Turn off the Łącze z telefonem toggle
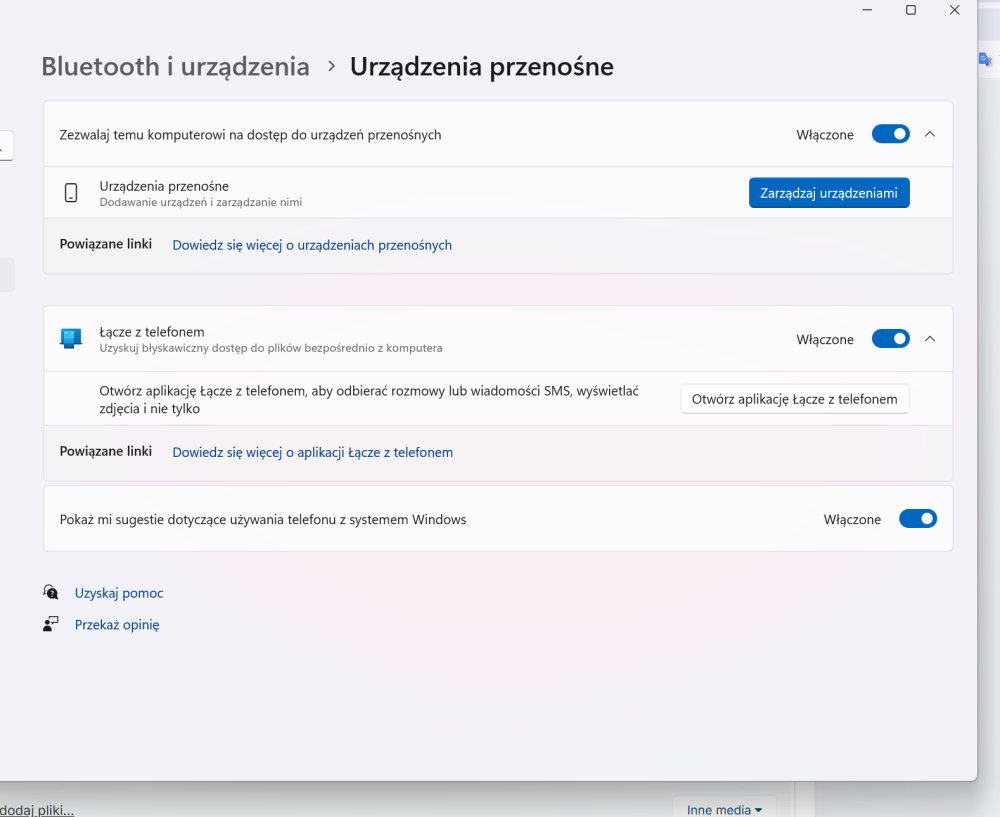This screenshot has height=817, width=1000. pos(890,338)
